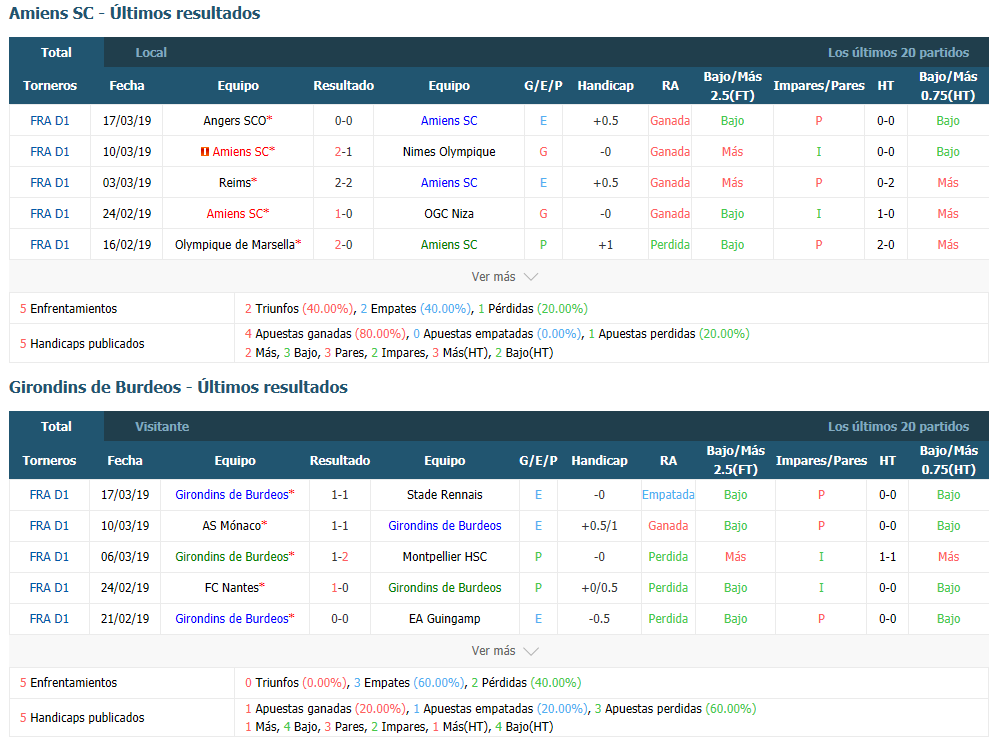Click Más in Nimes Olympique row FT column
Screen dimensions: 989x743
(732, 151)
